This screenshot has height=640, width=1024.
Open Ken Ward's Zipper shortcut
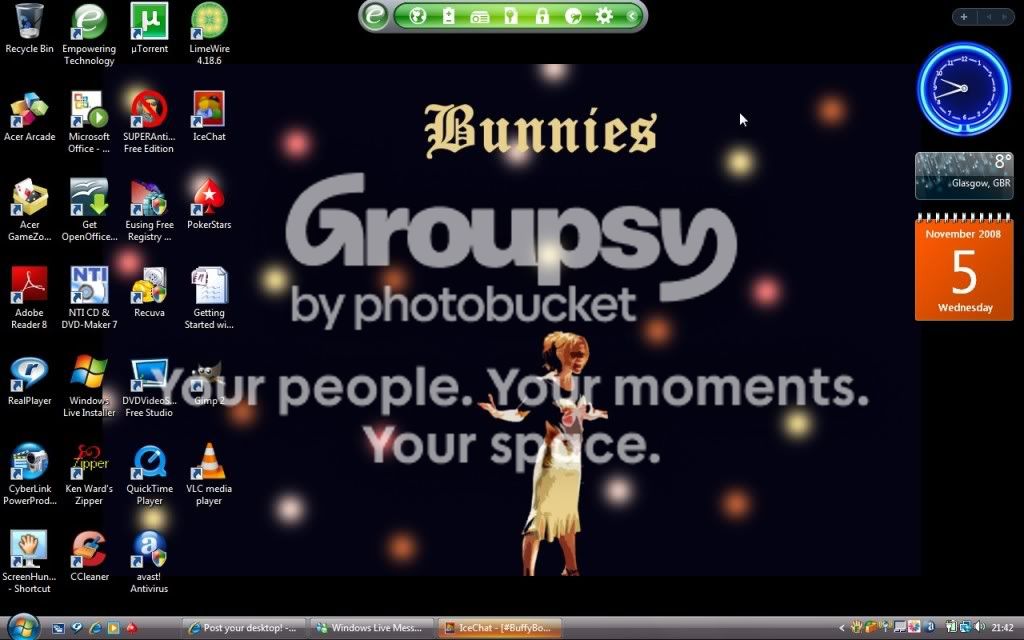point(89,475)
